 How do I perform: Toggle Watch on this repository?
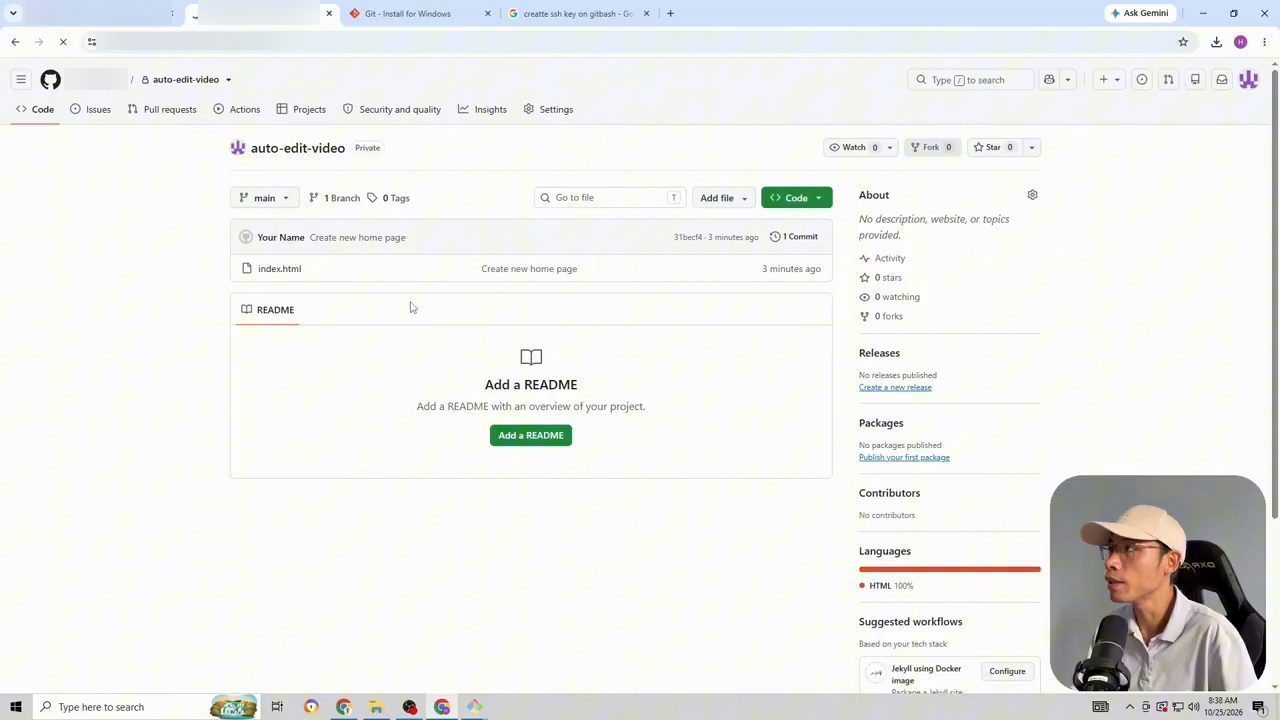coord(853,147)
